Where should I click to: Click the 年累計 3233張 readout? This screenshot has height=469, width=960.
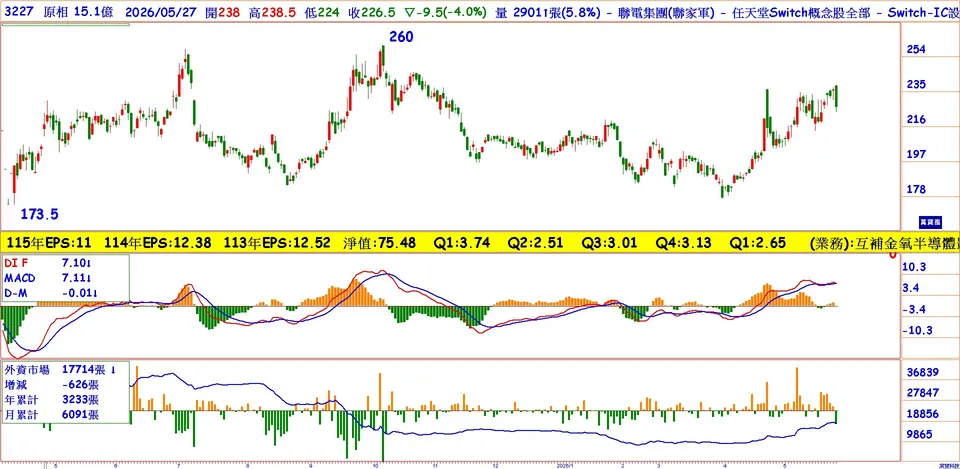coord(51,400)
